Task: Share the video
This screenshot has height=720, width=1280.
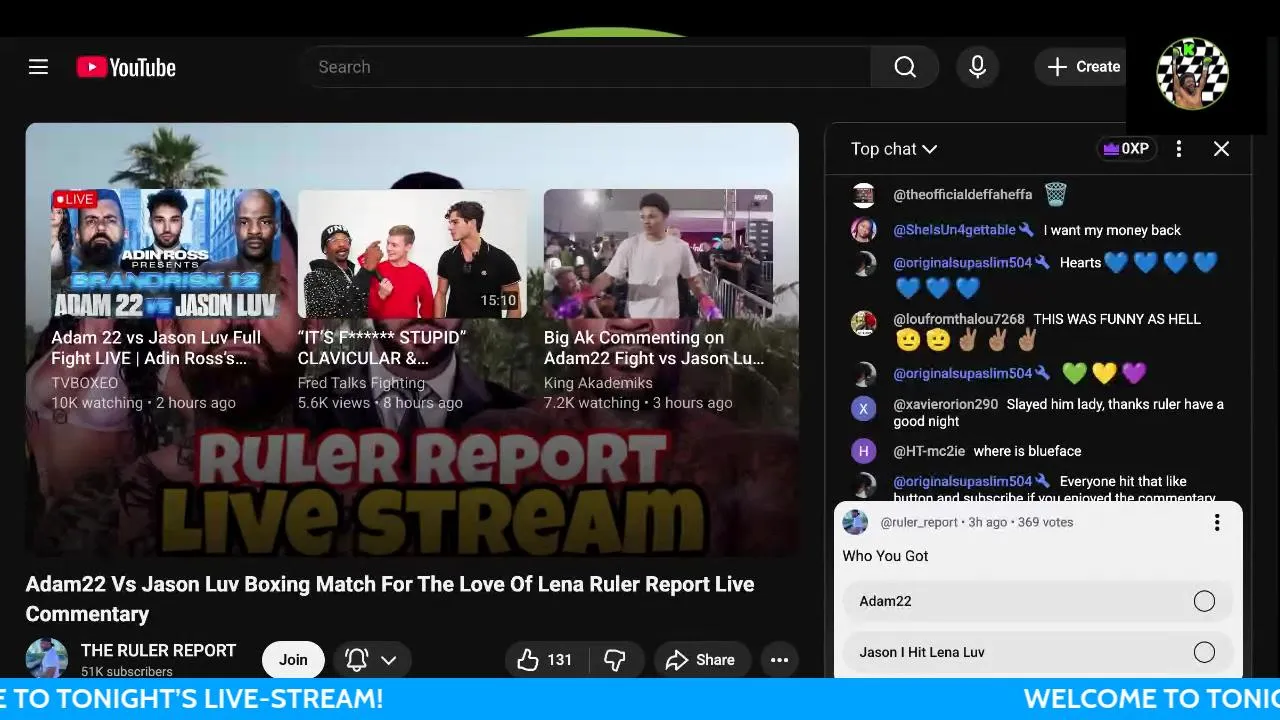Action: pyautogui.click(x=700, y=659)
